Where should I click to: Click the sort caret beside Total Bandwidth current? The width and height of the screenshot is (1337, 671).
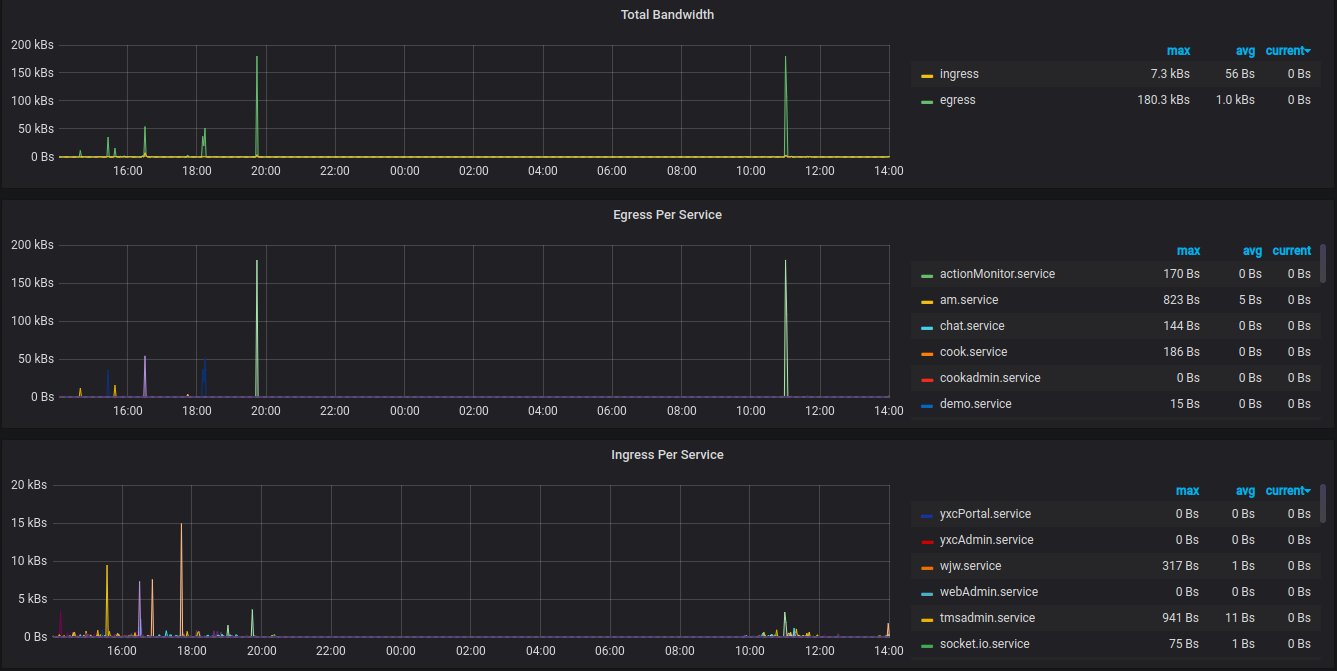click(x=1308, y=51)
